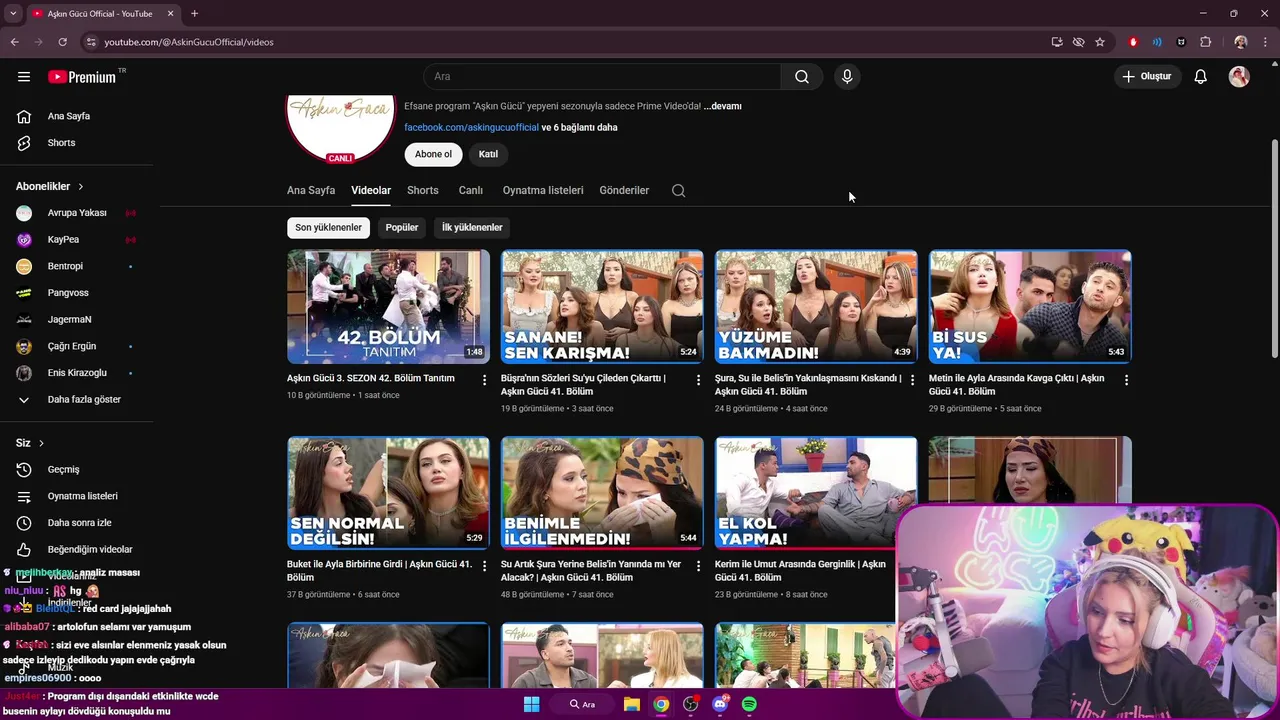Open BENİMLE İLGİLENMEDİN! video thumbnail
Screen dimensions: 1280x720
(x=602, y=493)
